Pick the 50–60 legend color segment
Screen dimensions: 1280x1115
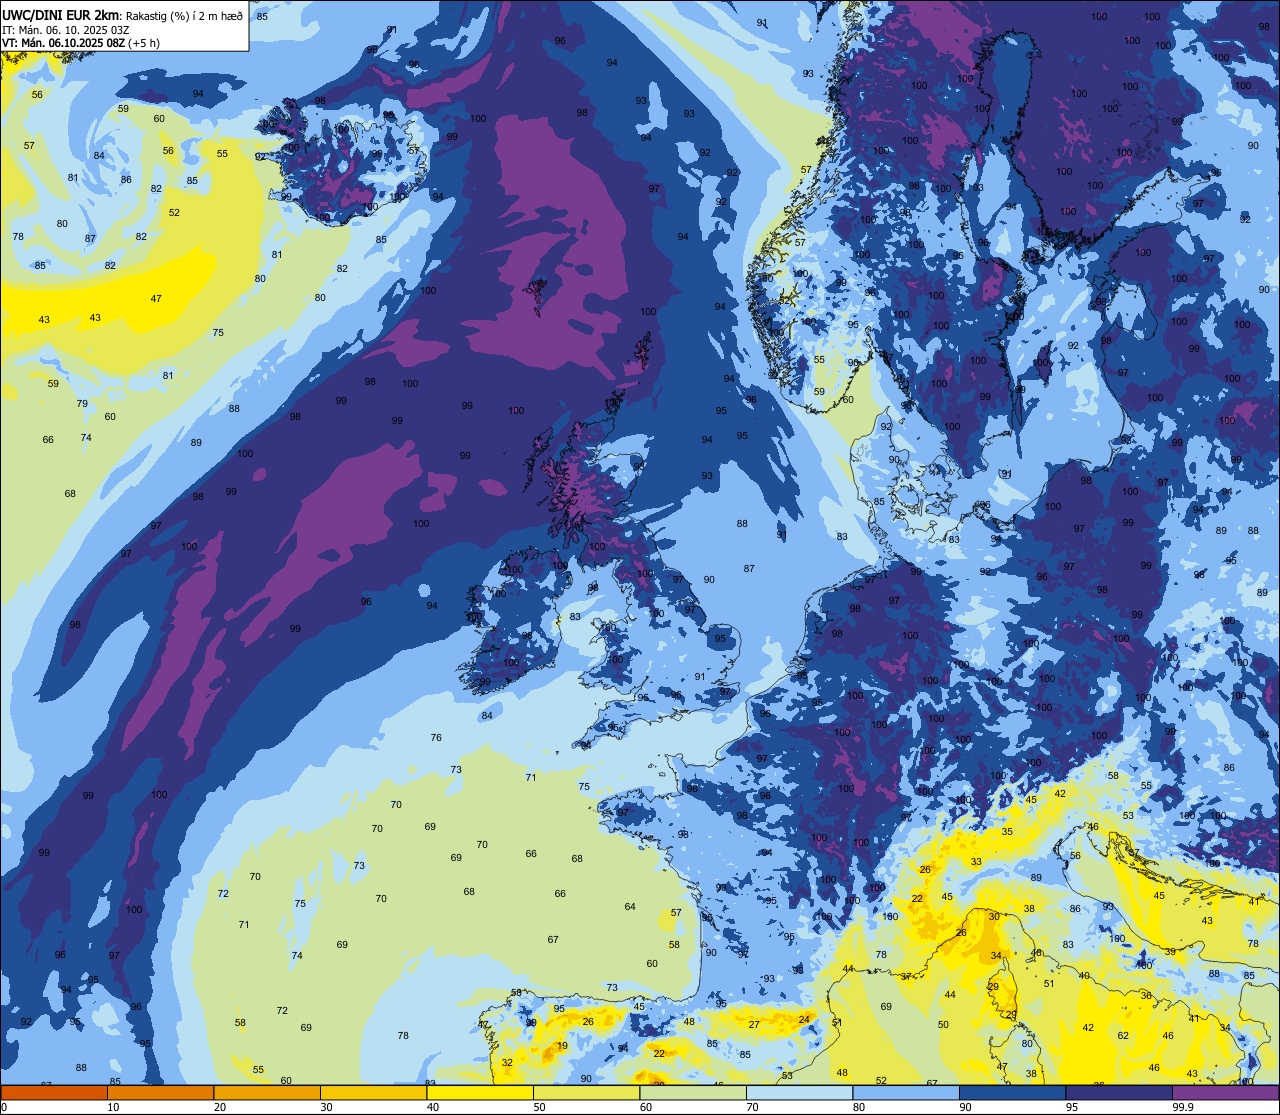click(x=587, y=1092)
